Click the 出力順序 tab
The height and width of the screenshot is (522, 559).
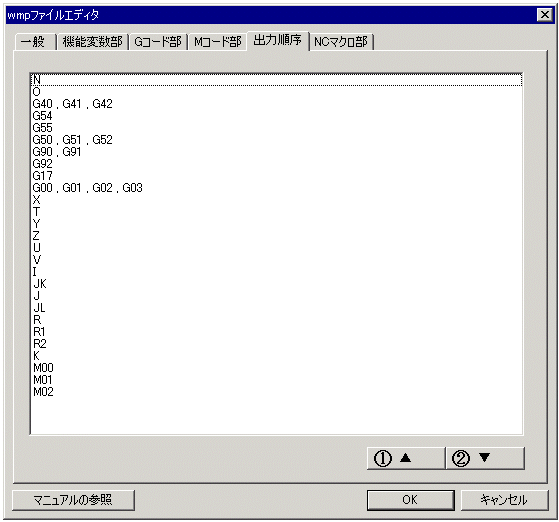coord(277,40)
